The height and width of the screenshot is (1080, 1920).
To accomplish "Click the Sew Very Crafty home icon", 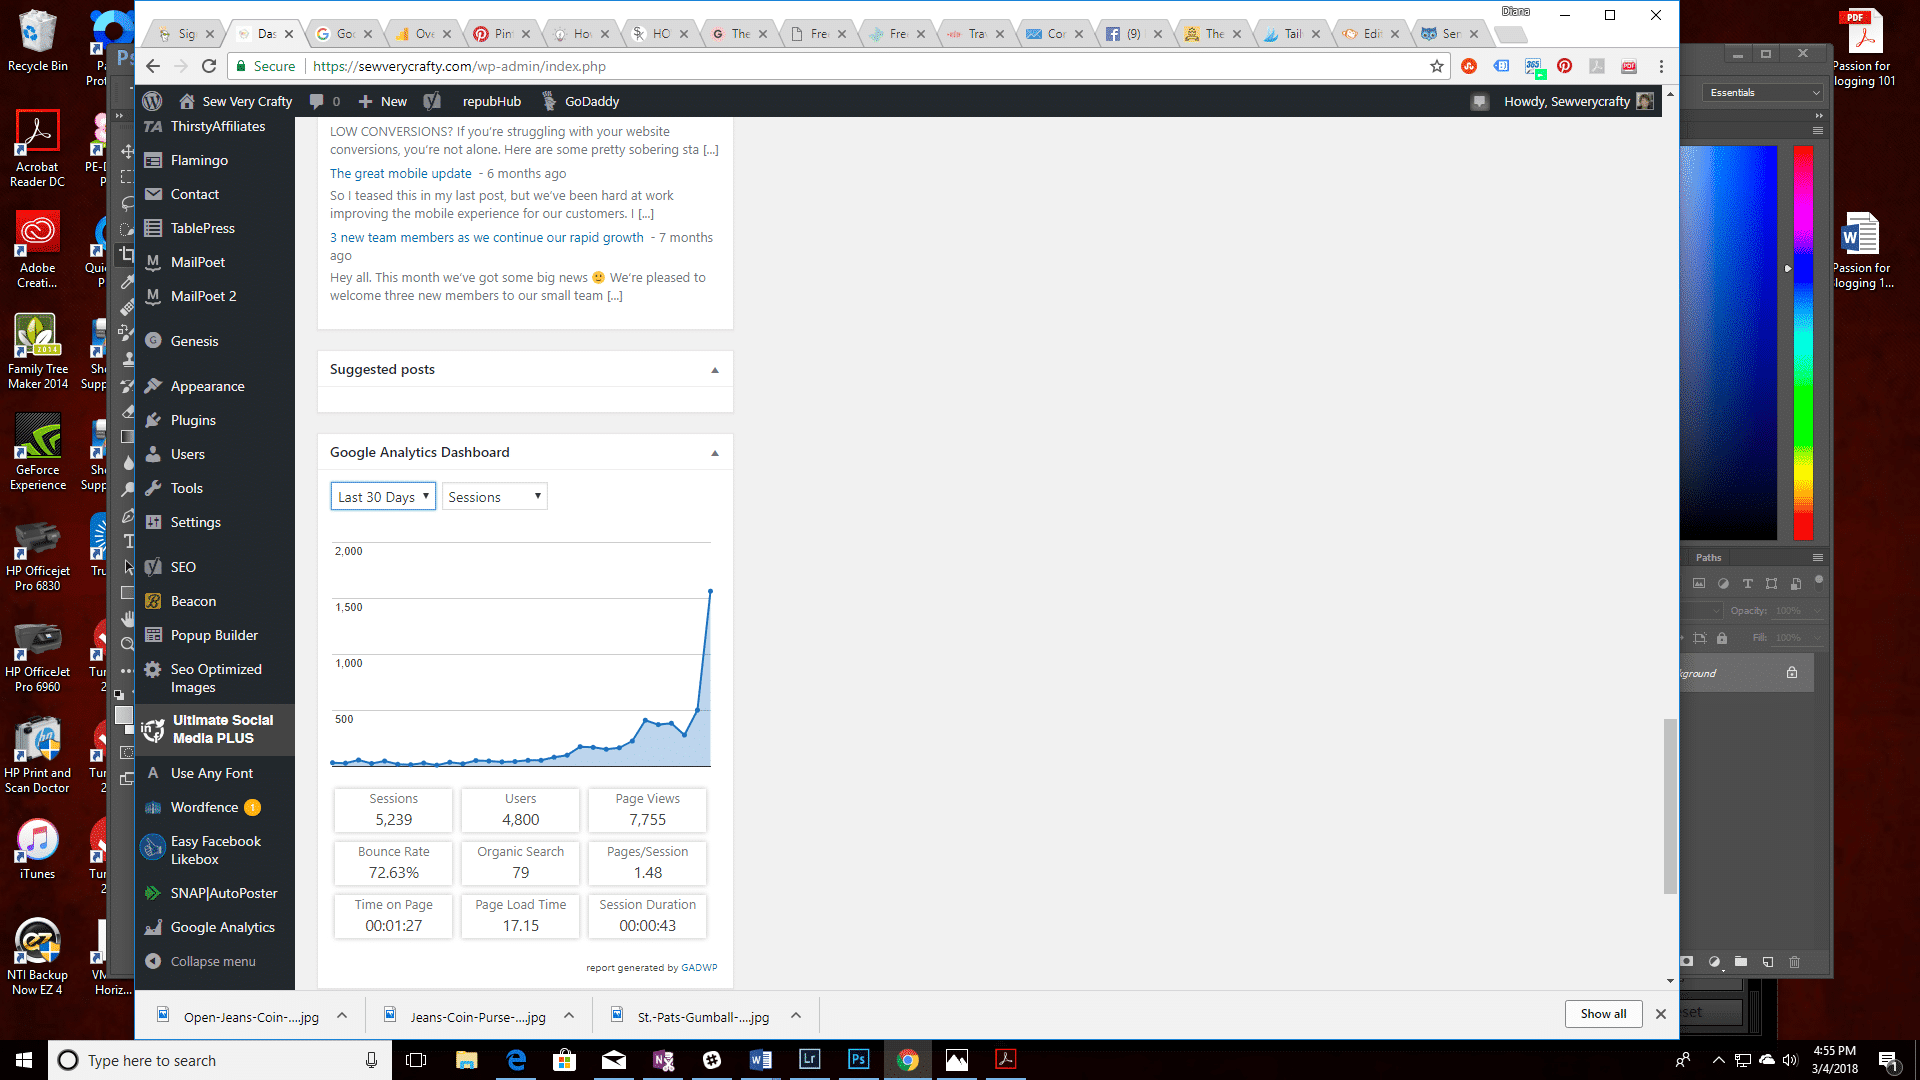I will click(186, 101).
